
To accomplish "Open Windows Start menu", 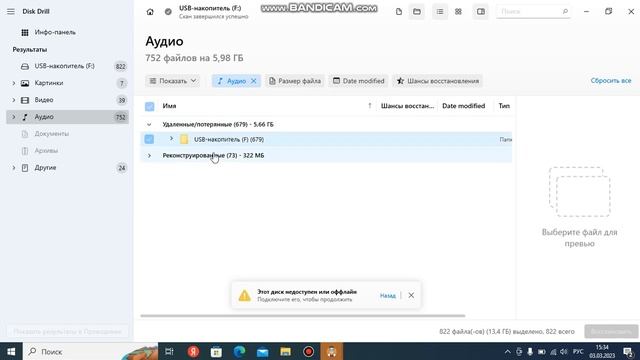I will [x=11, y=351].
